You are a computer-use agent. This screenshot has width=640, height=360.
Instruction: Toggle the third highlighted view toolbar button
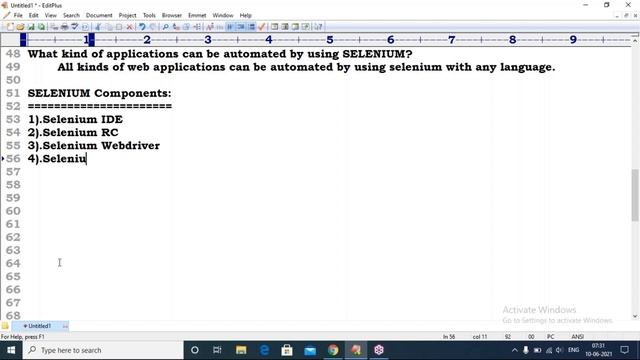(251, 27)
